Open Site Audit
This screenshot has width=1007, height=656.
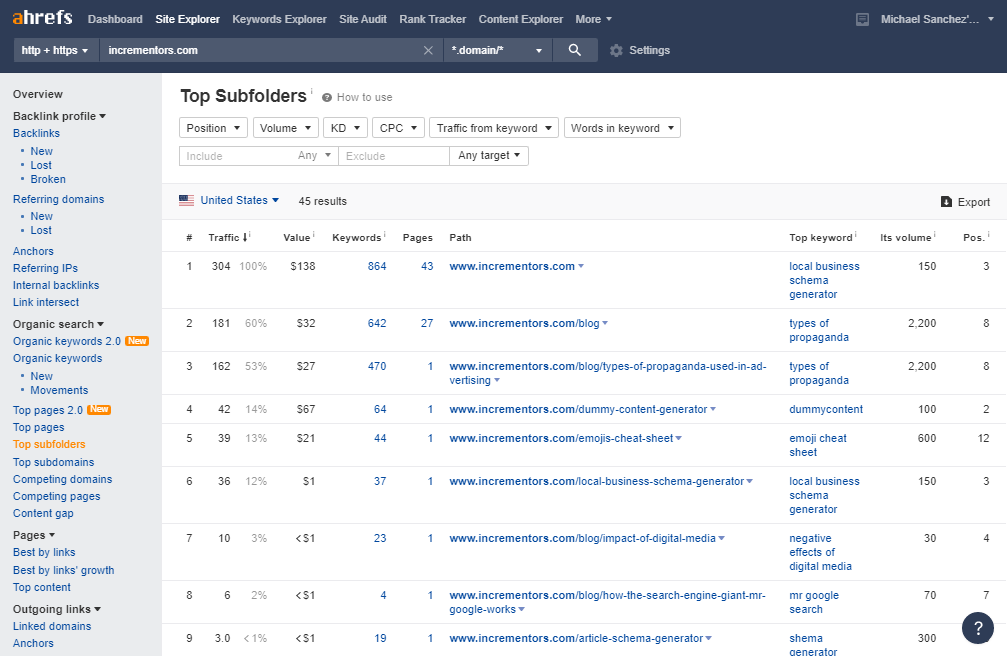tap(363, 19)
